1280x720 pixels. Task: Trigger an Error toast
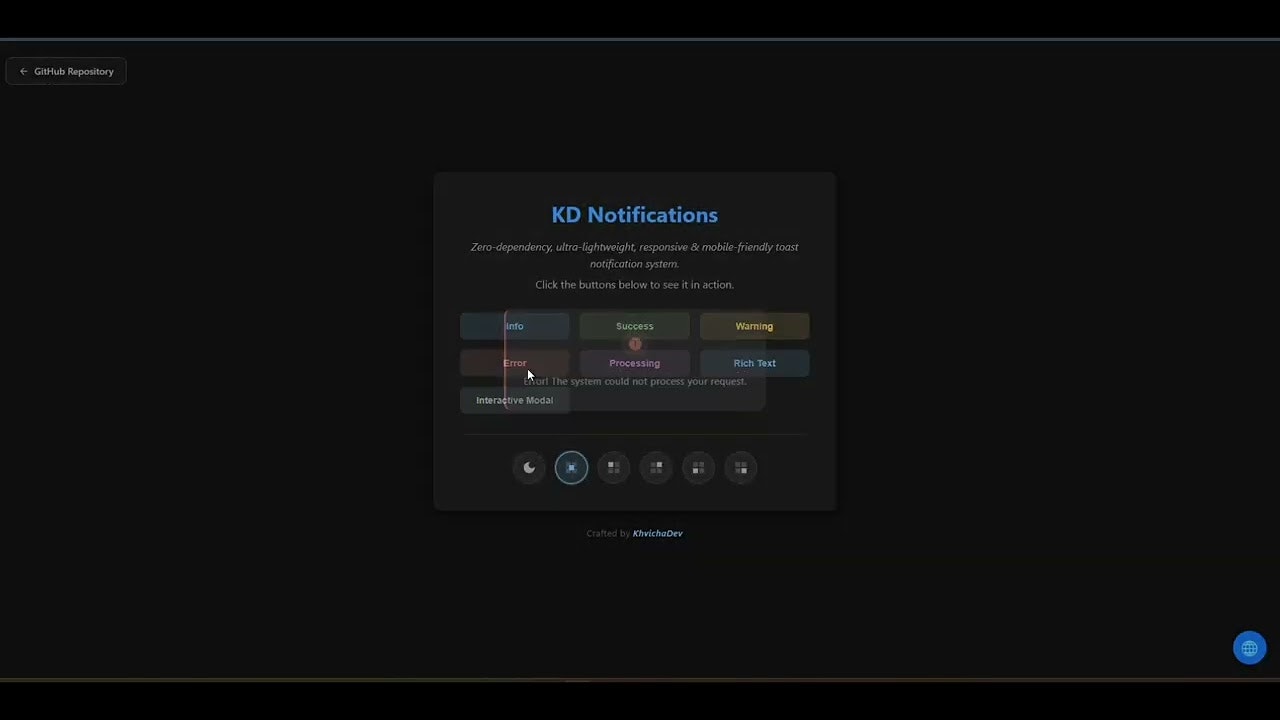click(514, 362)
